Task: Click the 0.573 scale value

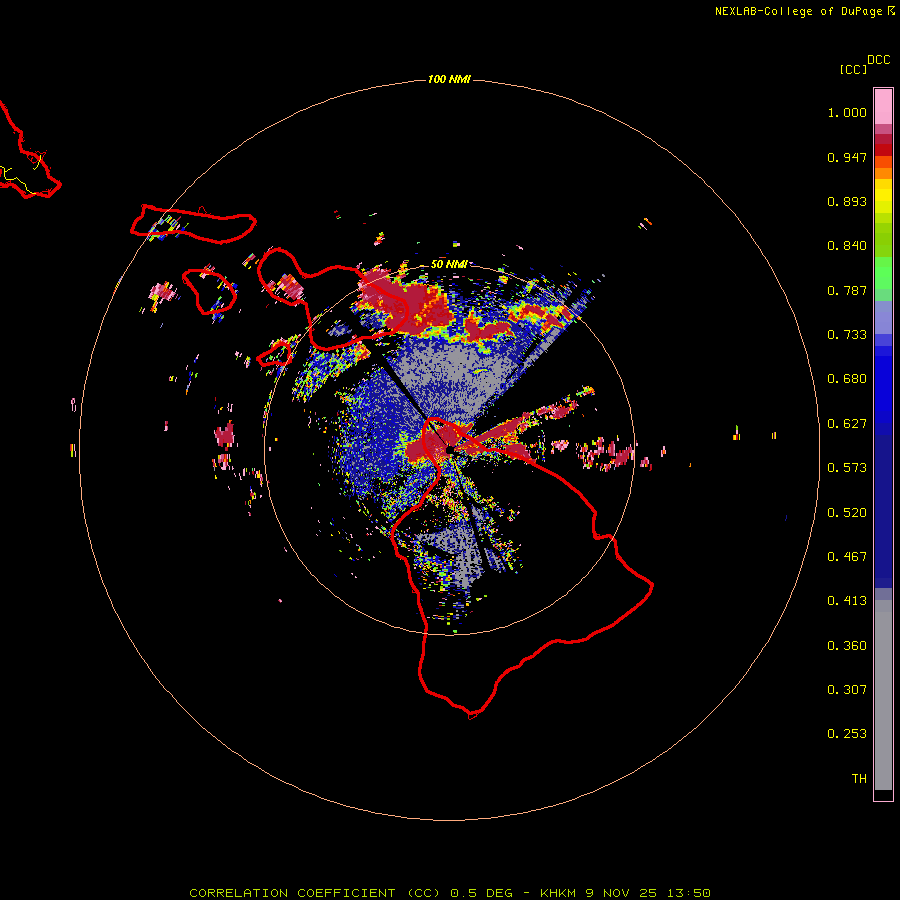Action: (x=847, y=468)
